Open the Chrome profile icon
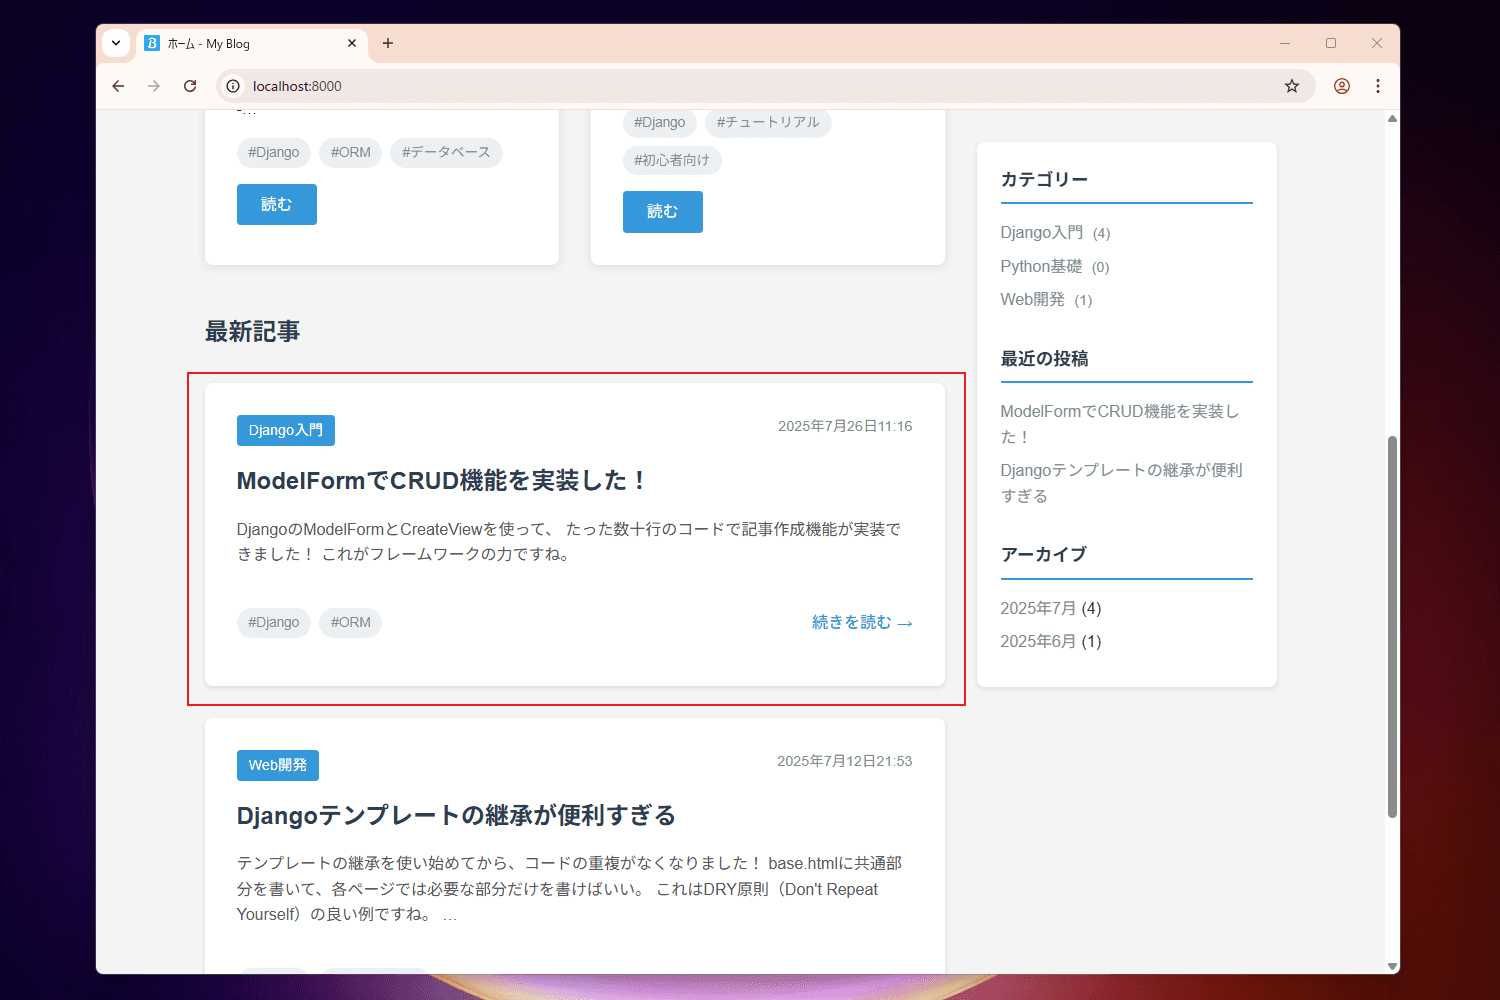1500x1000 pixels. [1342, 86]
